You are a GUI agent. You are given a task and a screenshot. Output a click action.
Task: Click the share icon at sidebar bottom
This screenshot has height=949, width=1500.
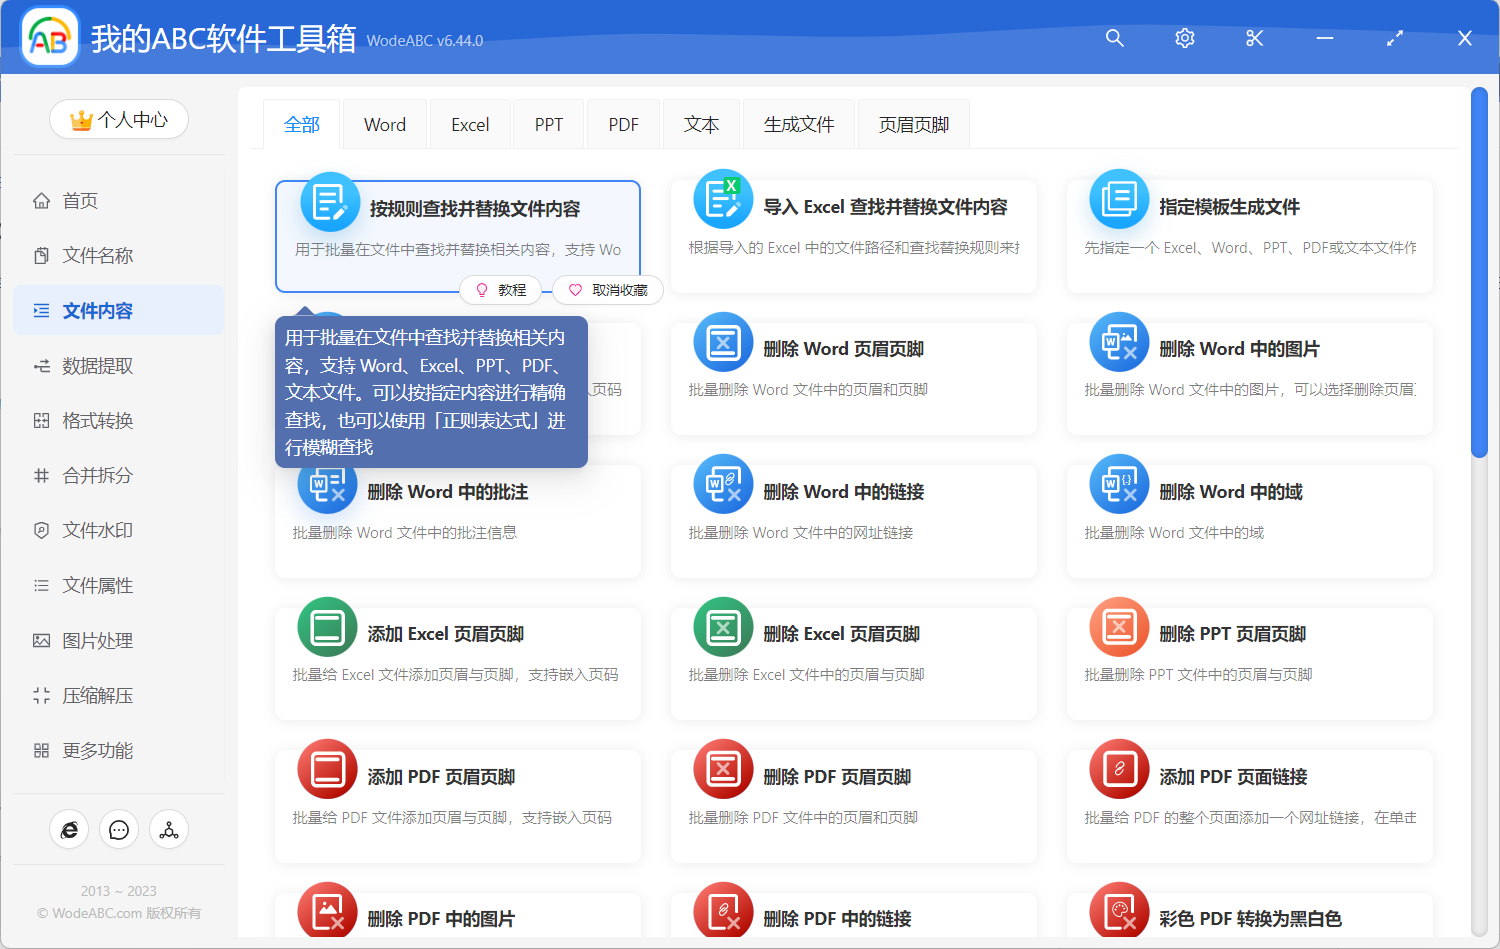(x=168, y=829)
